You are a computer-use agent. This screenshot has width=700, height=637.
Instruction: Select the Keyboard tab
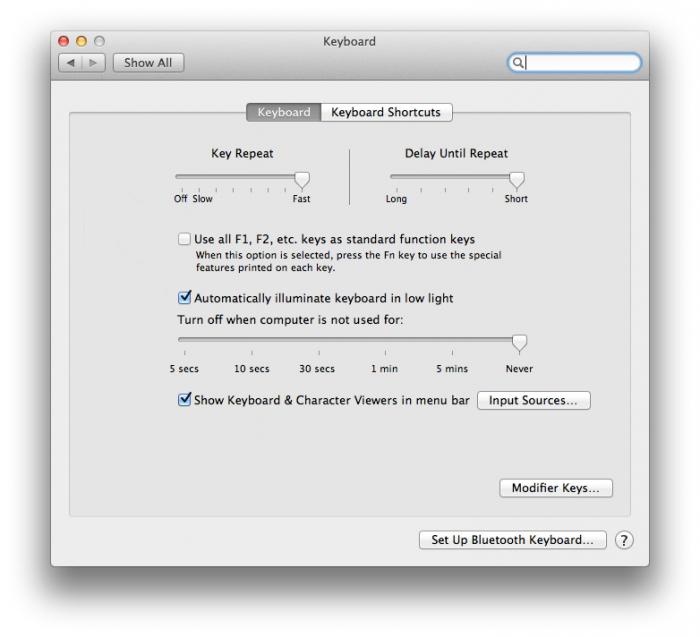284,112
